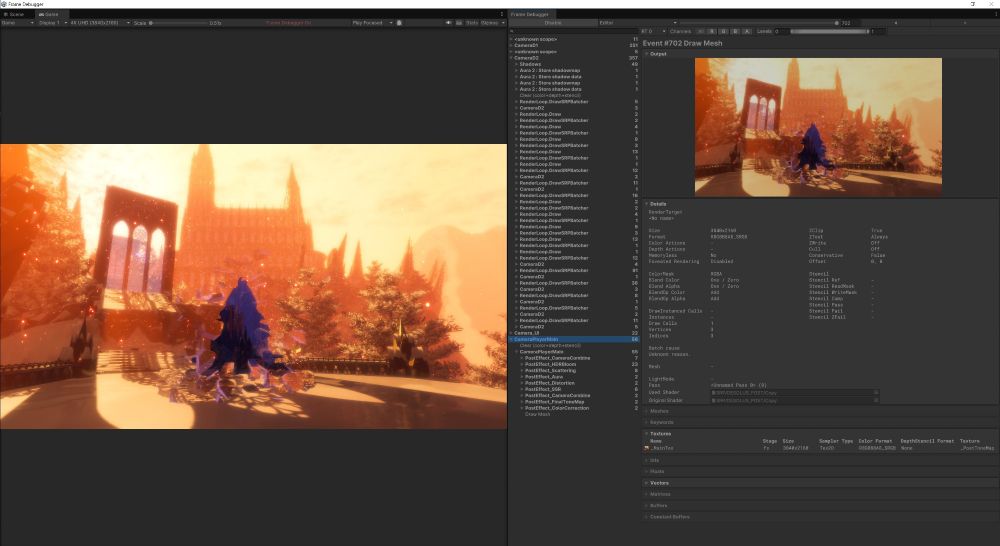Screen dimensions: 1000x546
Task: Select the Frame Debugger tab
Action: point(530,15)
